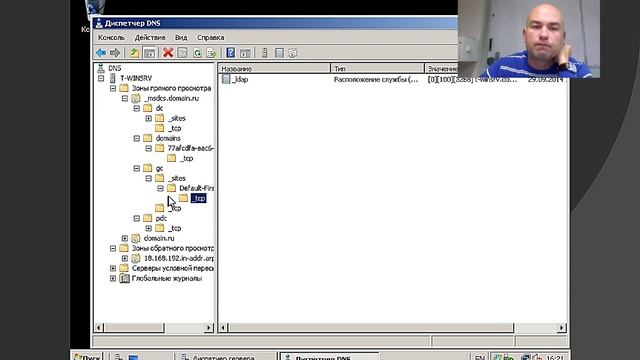The image size is (640, 360).
Task: Expand the domain.ru zone
Action: coord(125,238)
